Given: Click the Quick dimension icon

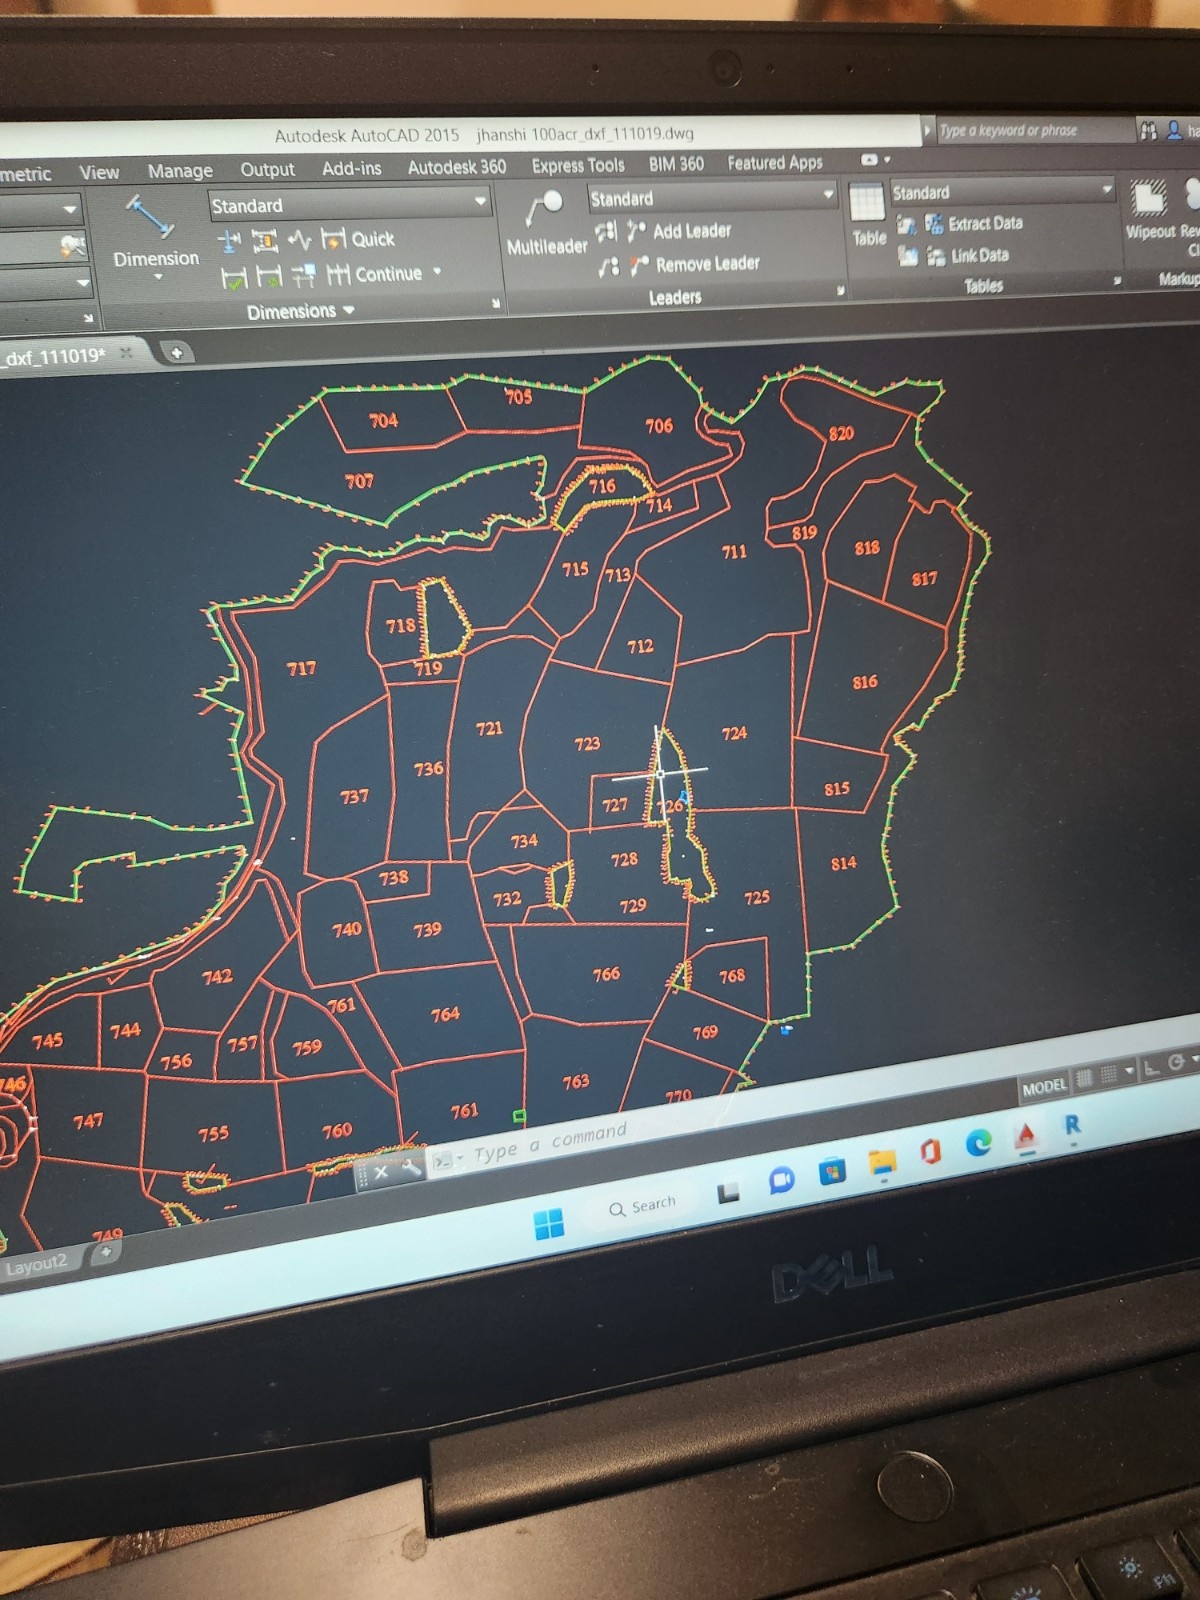Looking at the screenshot, I should 333,239.
